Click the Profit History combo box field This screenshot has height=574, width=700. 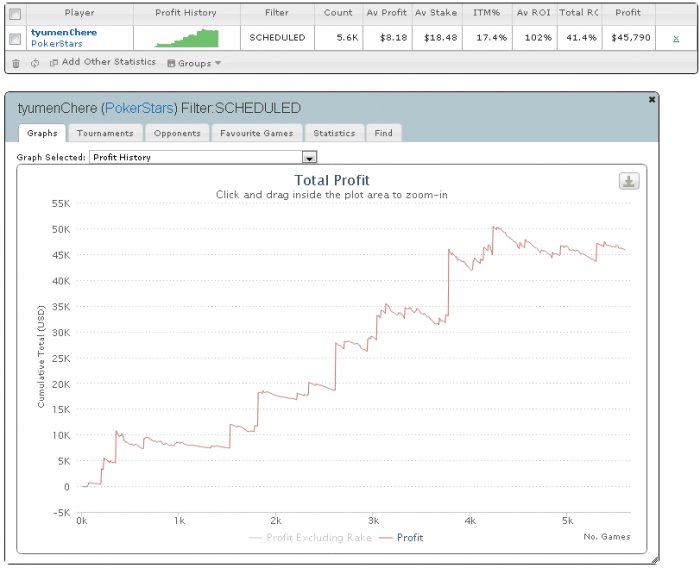(203, 157)
